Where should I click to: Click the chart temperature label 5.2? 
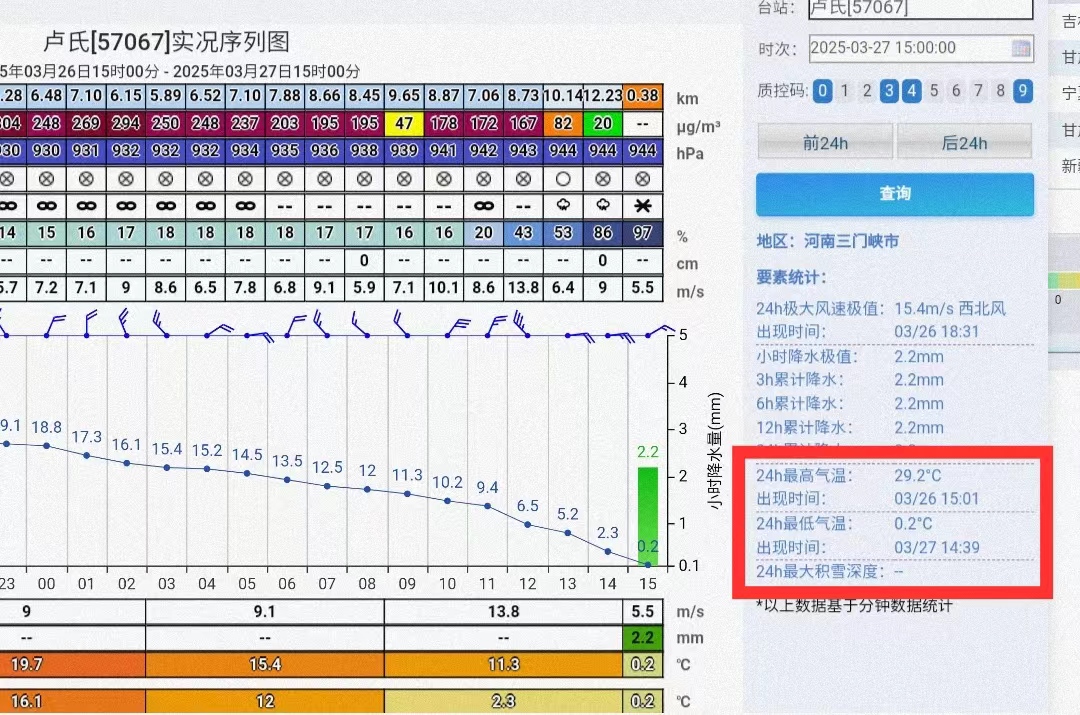point(568,514)
